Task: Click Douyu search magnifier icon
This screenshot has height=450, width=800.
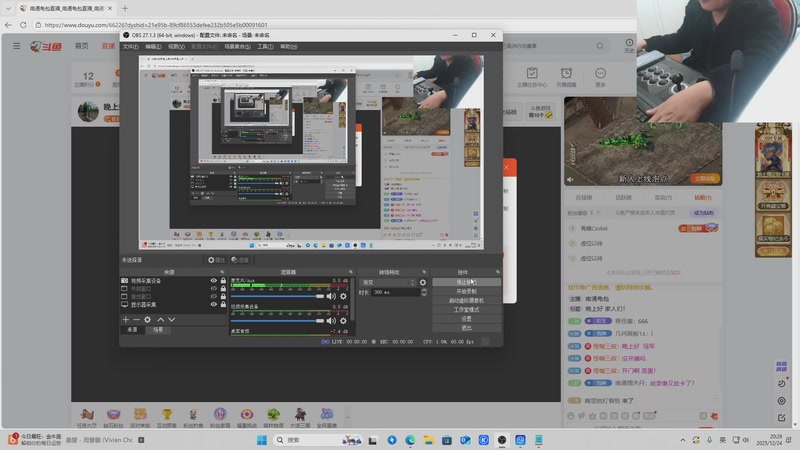Action: coord(600,46)
